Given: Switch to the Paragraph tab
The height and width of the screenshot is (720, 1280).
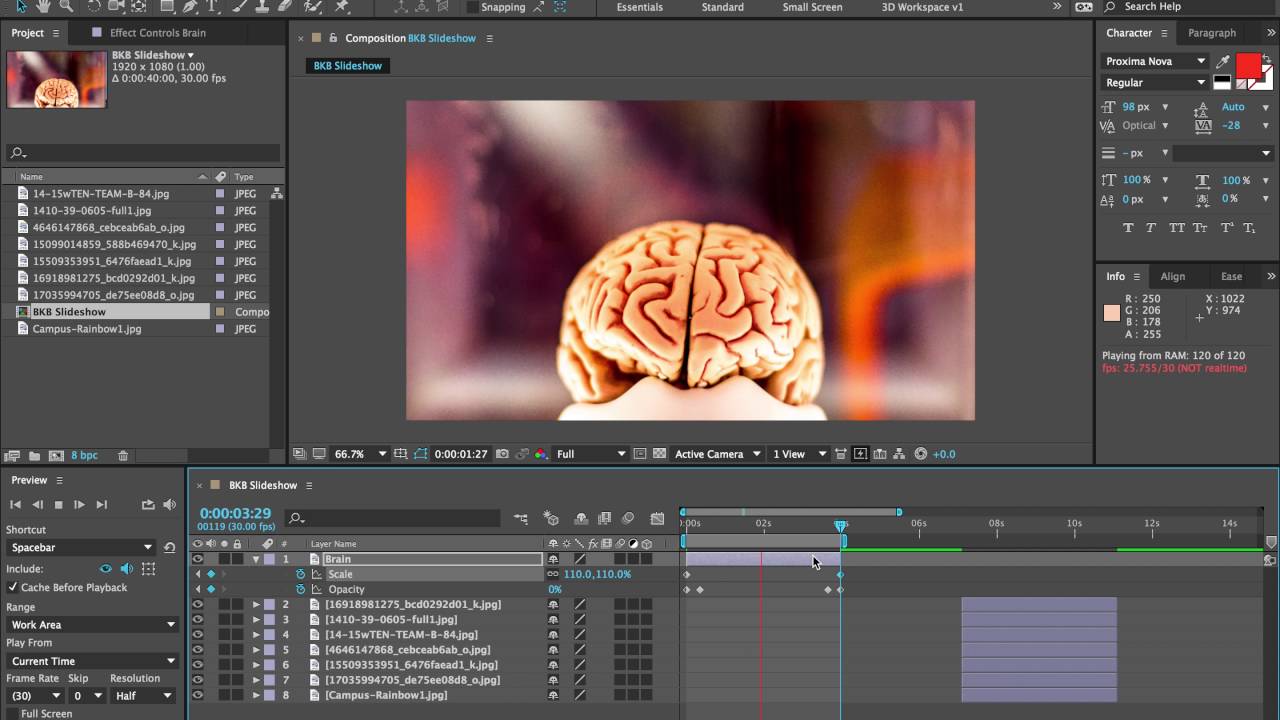Looking at the screenshot, I should pos(1212,33).
